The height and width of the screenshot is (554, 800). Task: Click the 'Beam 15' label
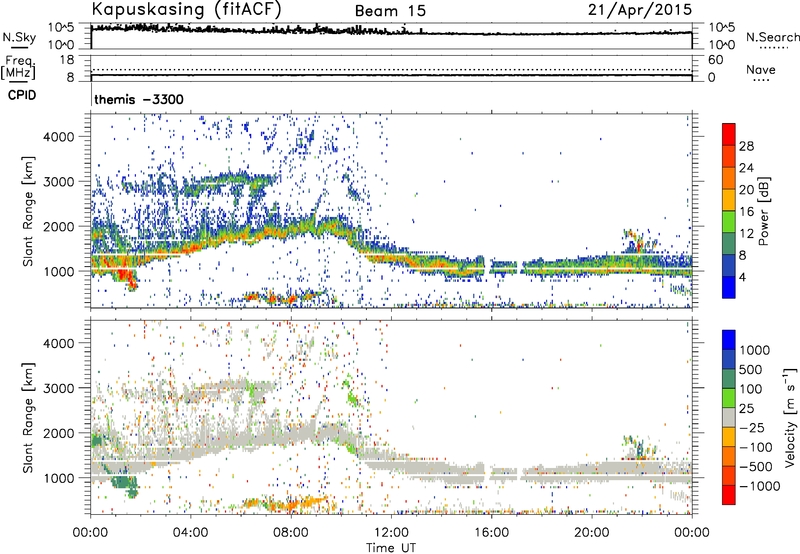[390, 11]
